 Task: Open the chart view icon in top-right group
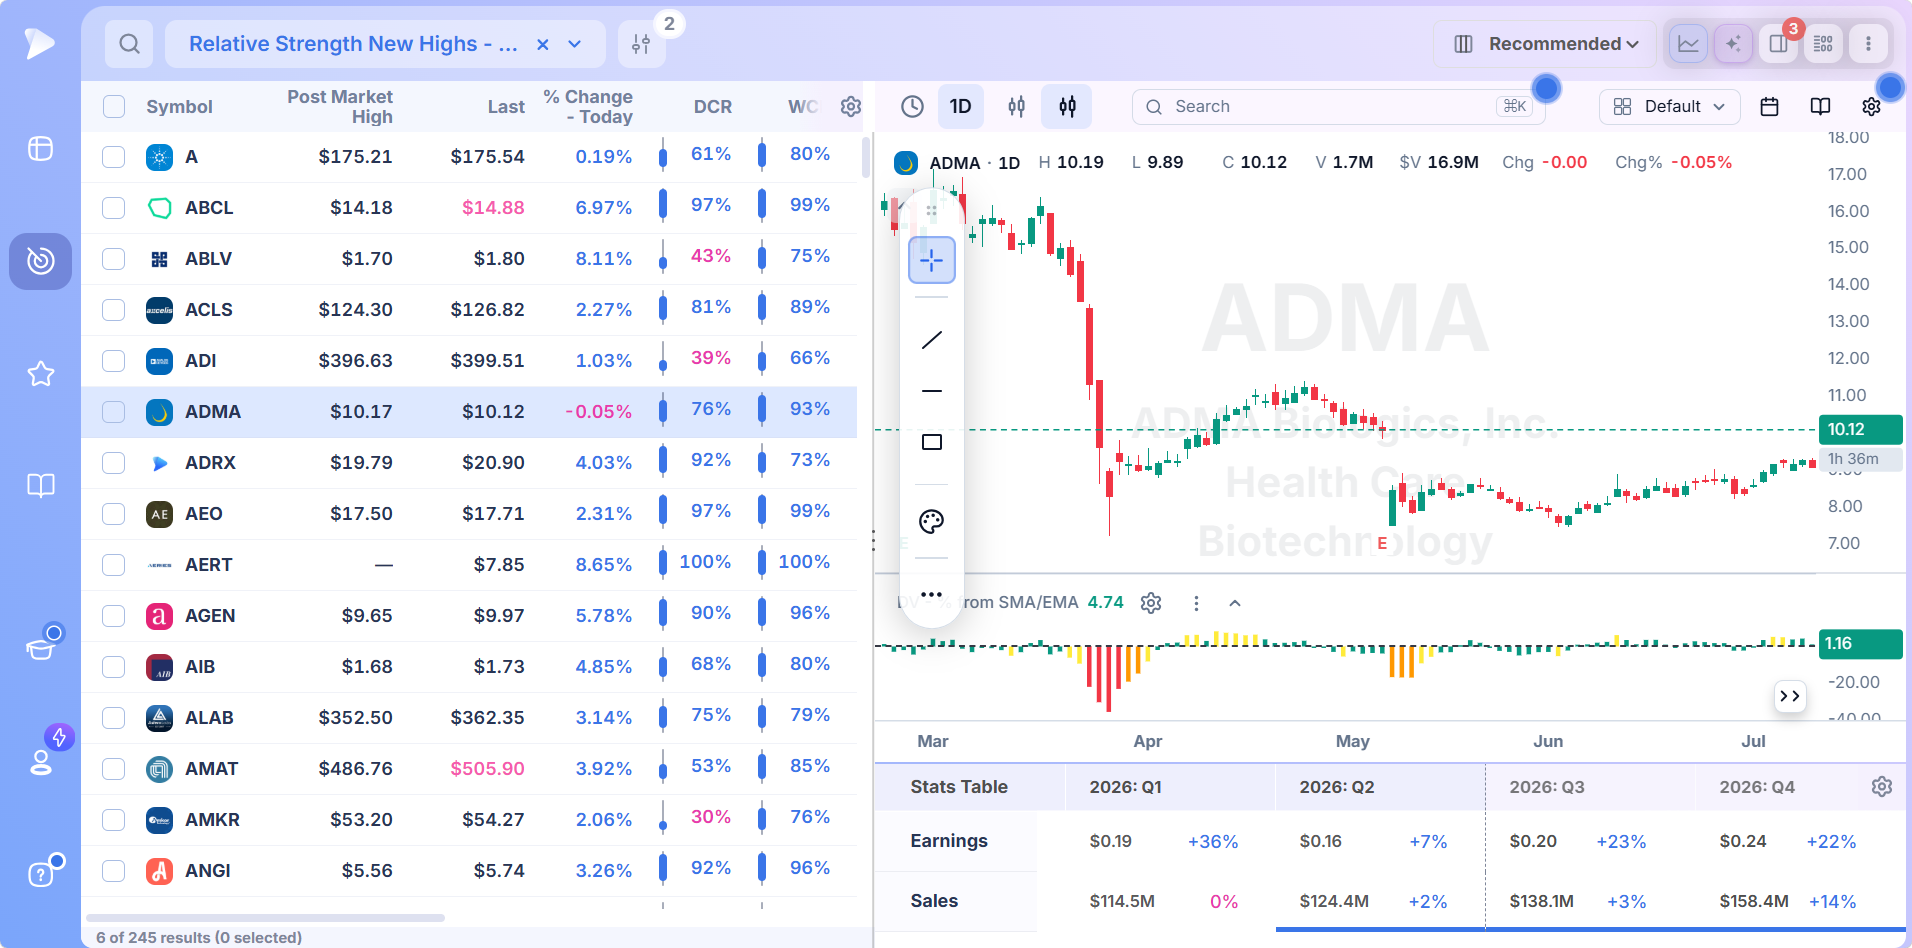click(1688, 44)
